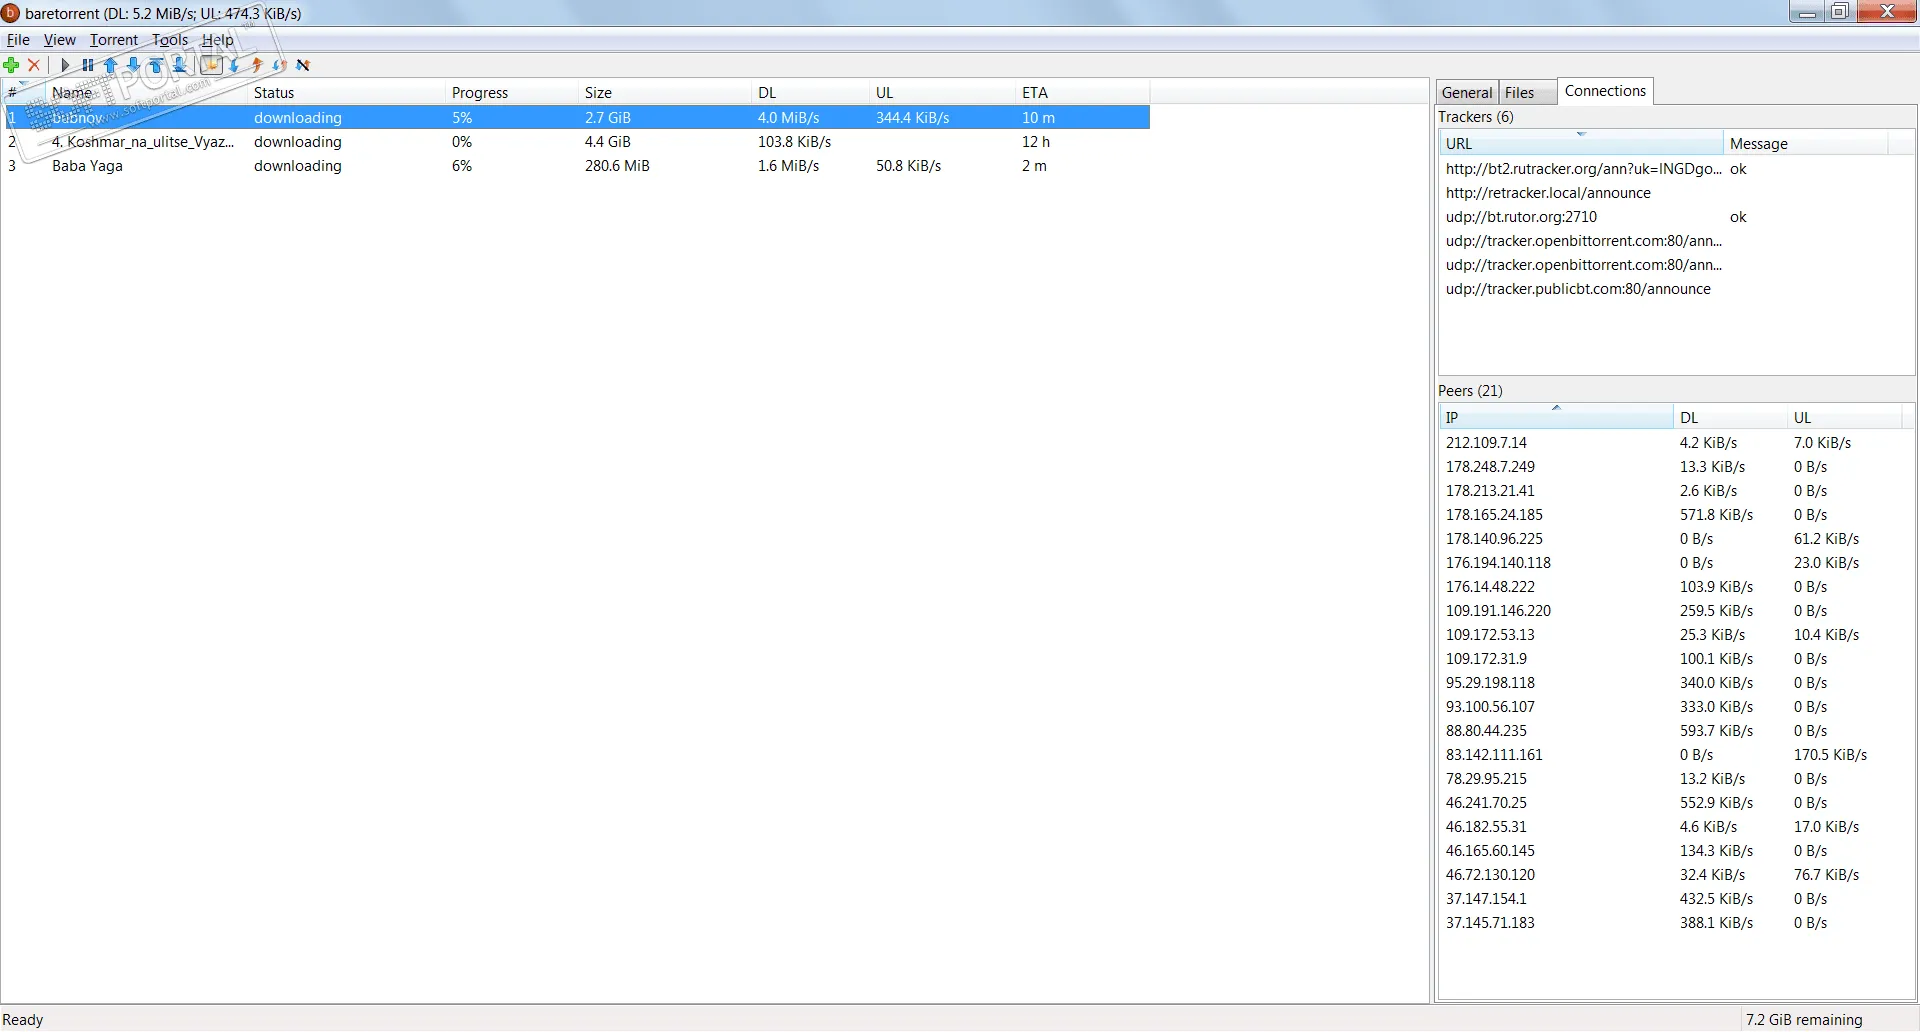Viewport: 1920px width, 1032px height.
Task: Select peer 37.145.71.183
Action: [x=1670, y=922]
